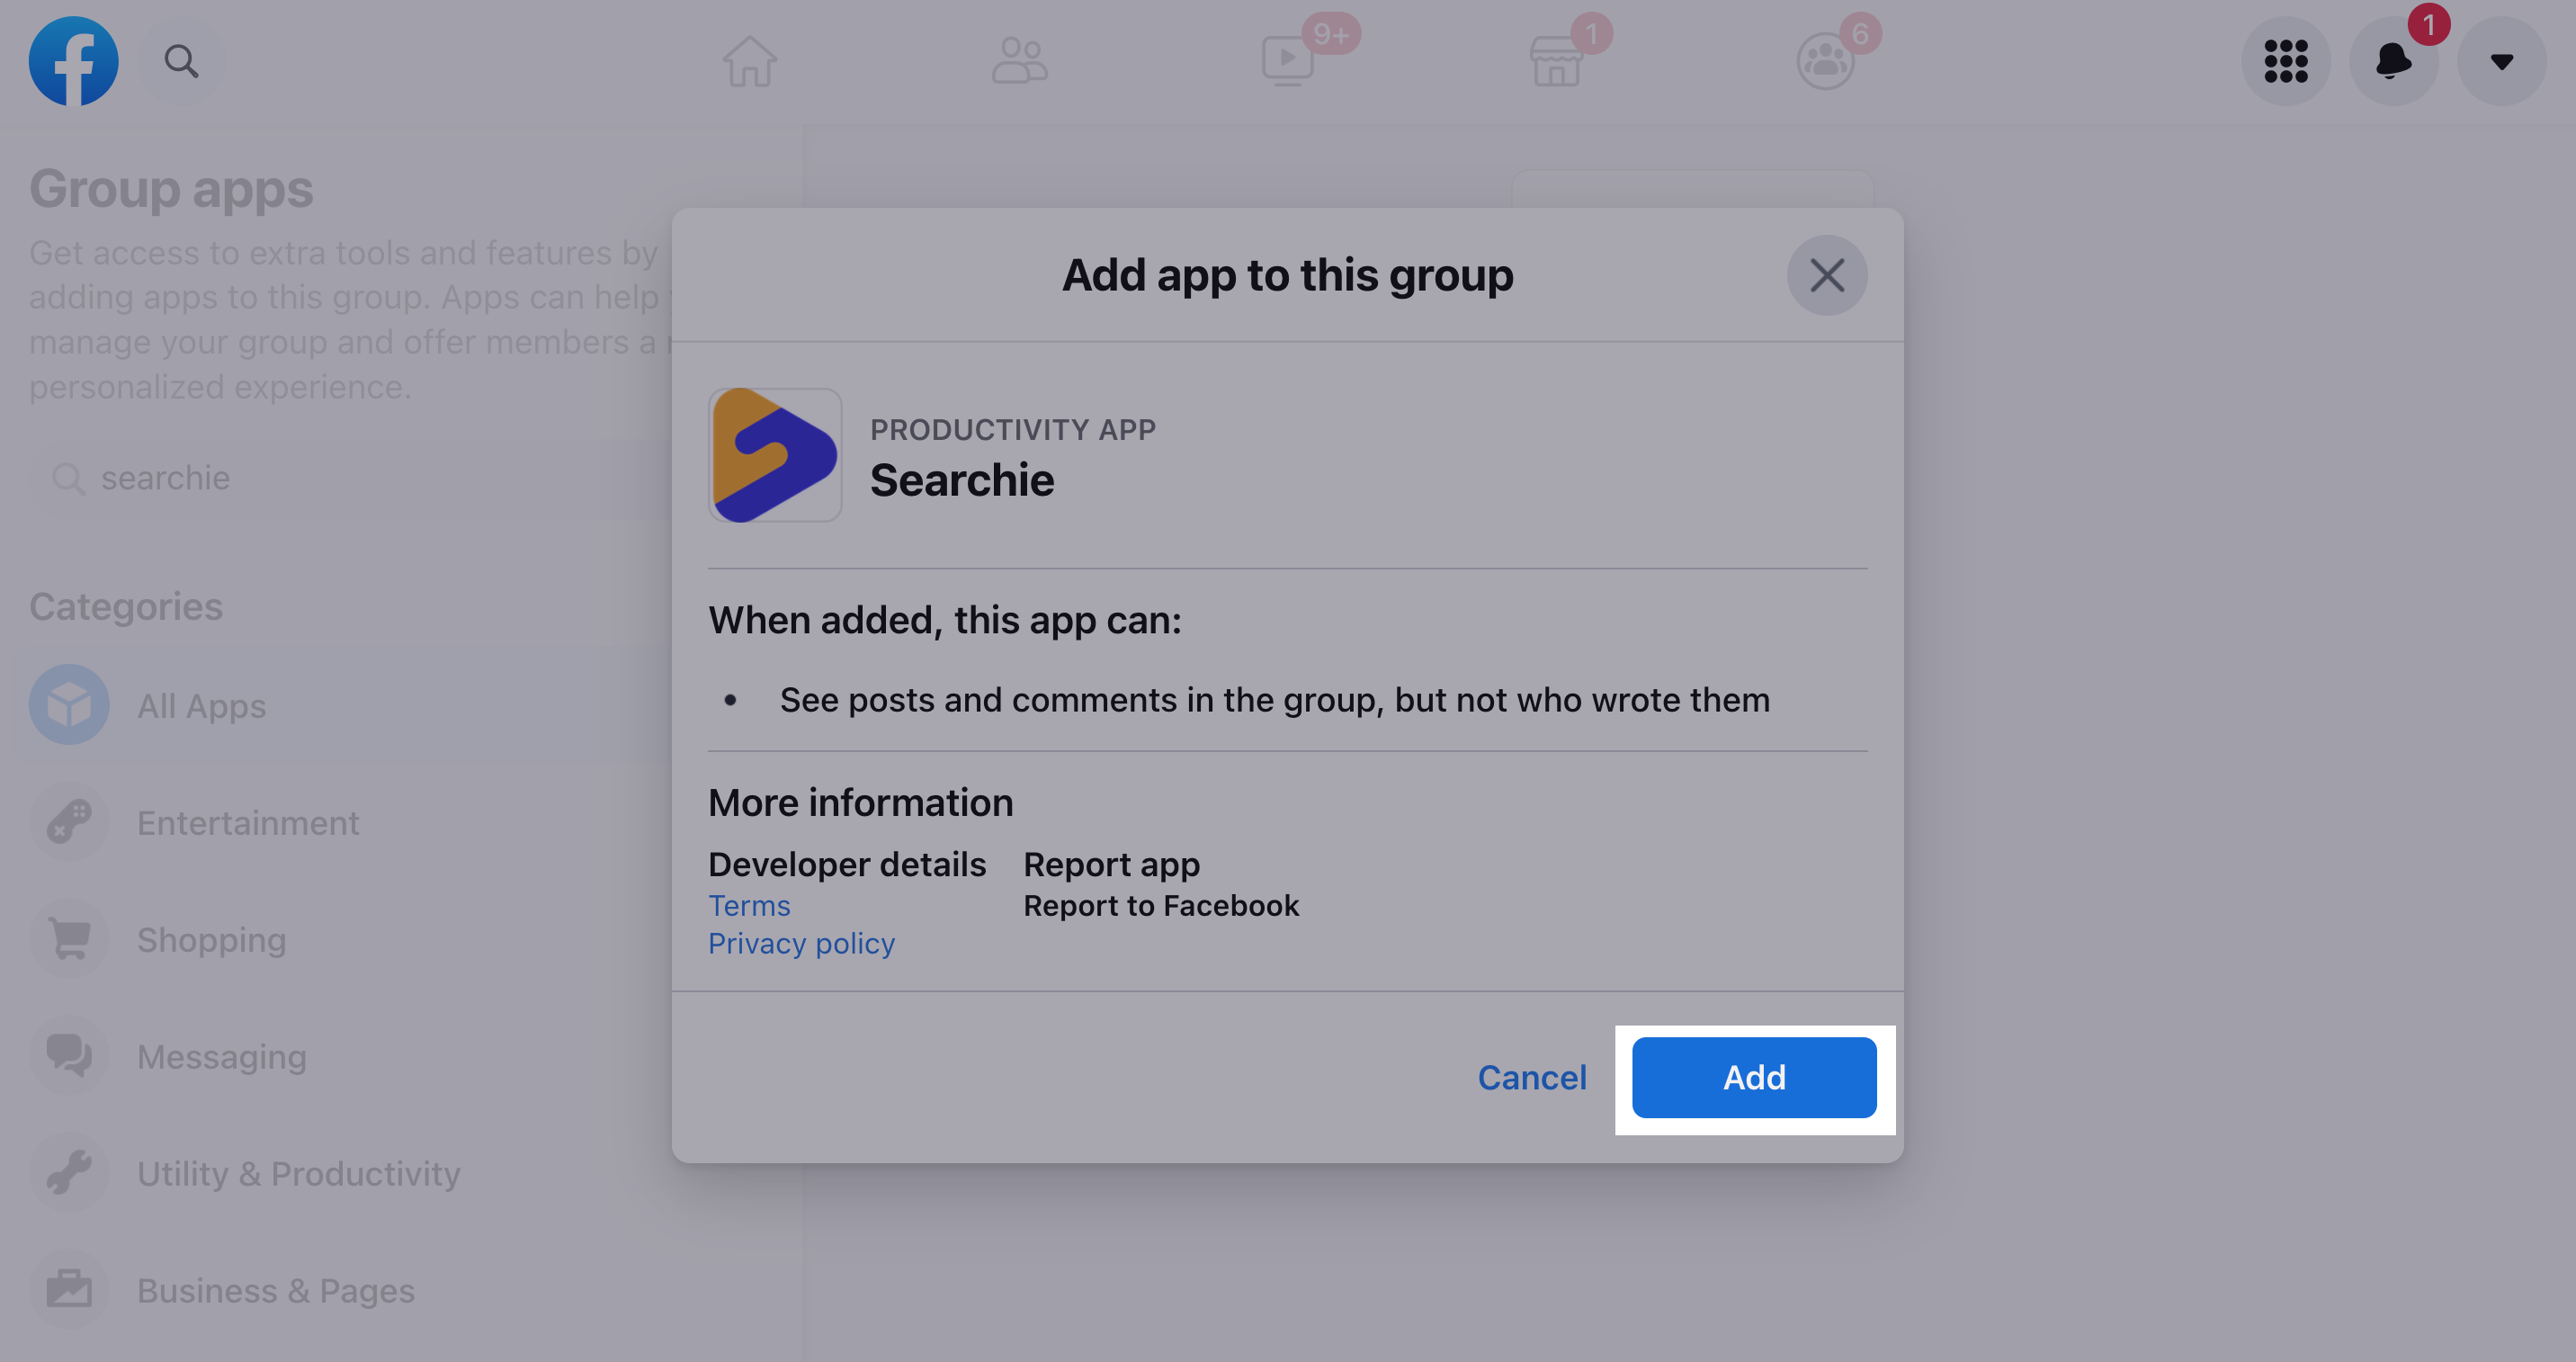2576x1362 pixels.
Task: Click Report to Facebook
Action: pos(1161,906)
